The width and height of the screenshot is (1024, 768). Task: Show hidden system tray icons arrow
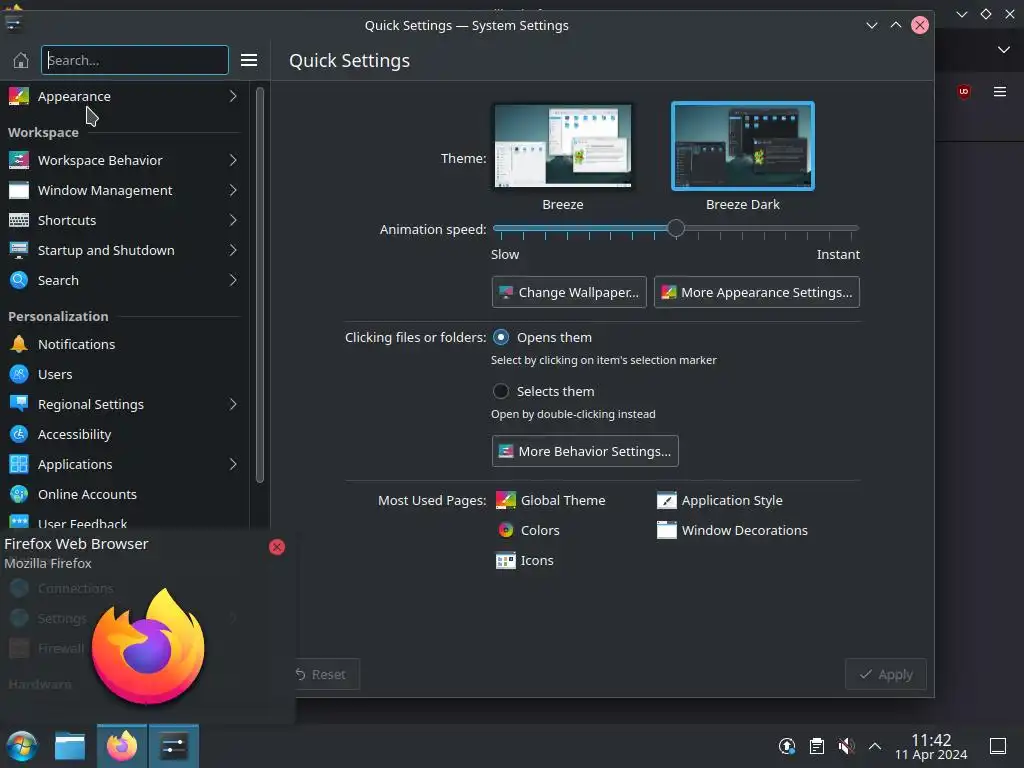coord(875,746)
